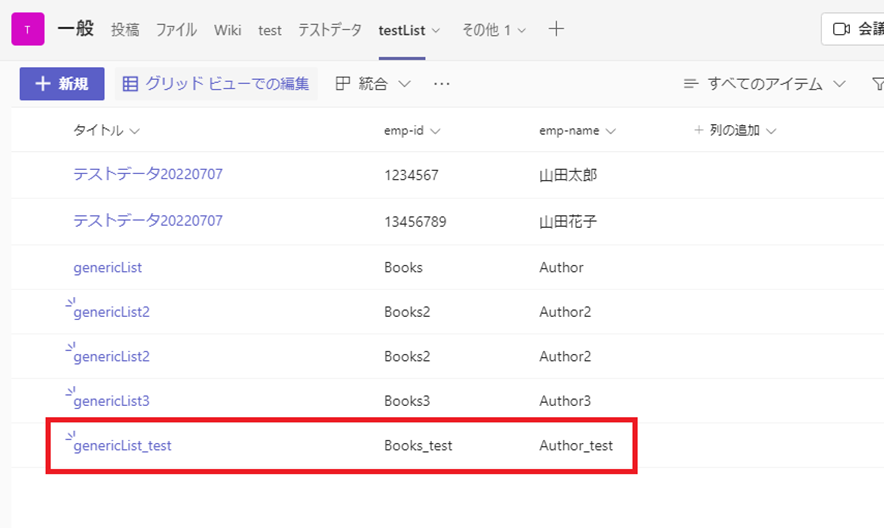
Task: Open グリッド ビューでの編集 grid edit
Action: point(216,84)
